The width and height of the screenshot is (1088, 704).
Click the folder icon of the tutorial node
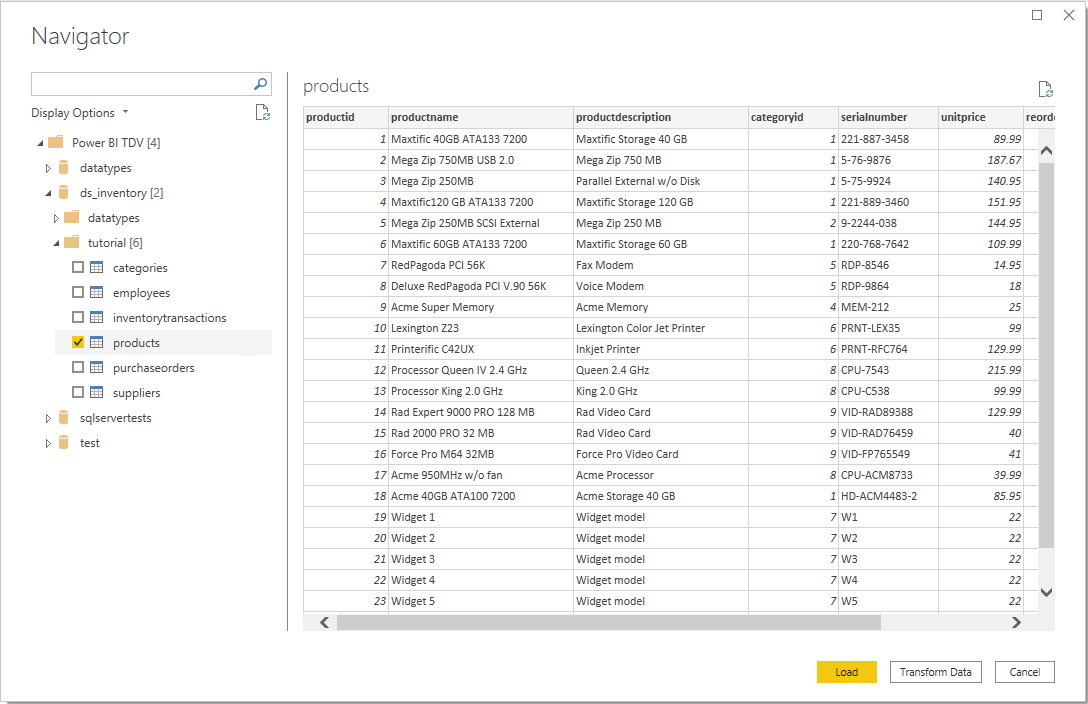coord(72,242)
